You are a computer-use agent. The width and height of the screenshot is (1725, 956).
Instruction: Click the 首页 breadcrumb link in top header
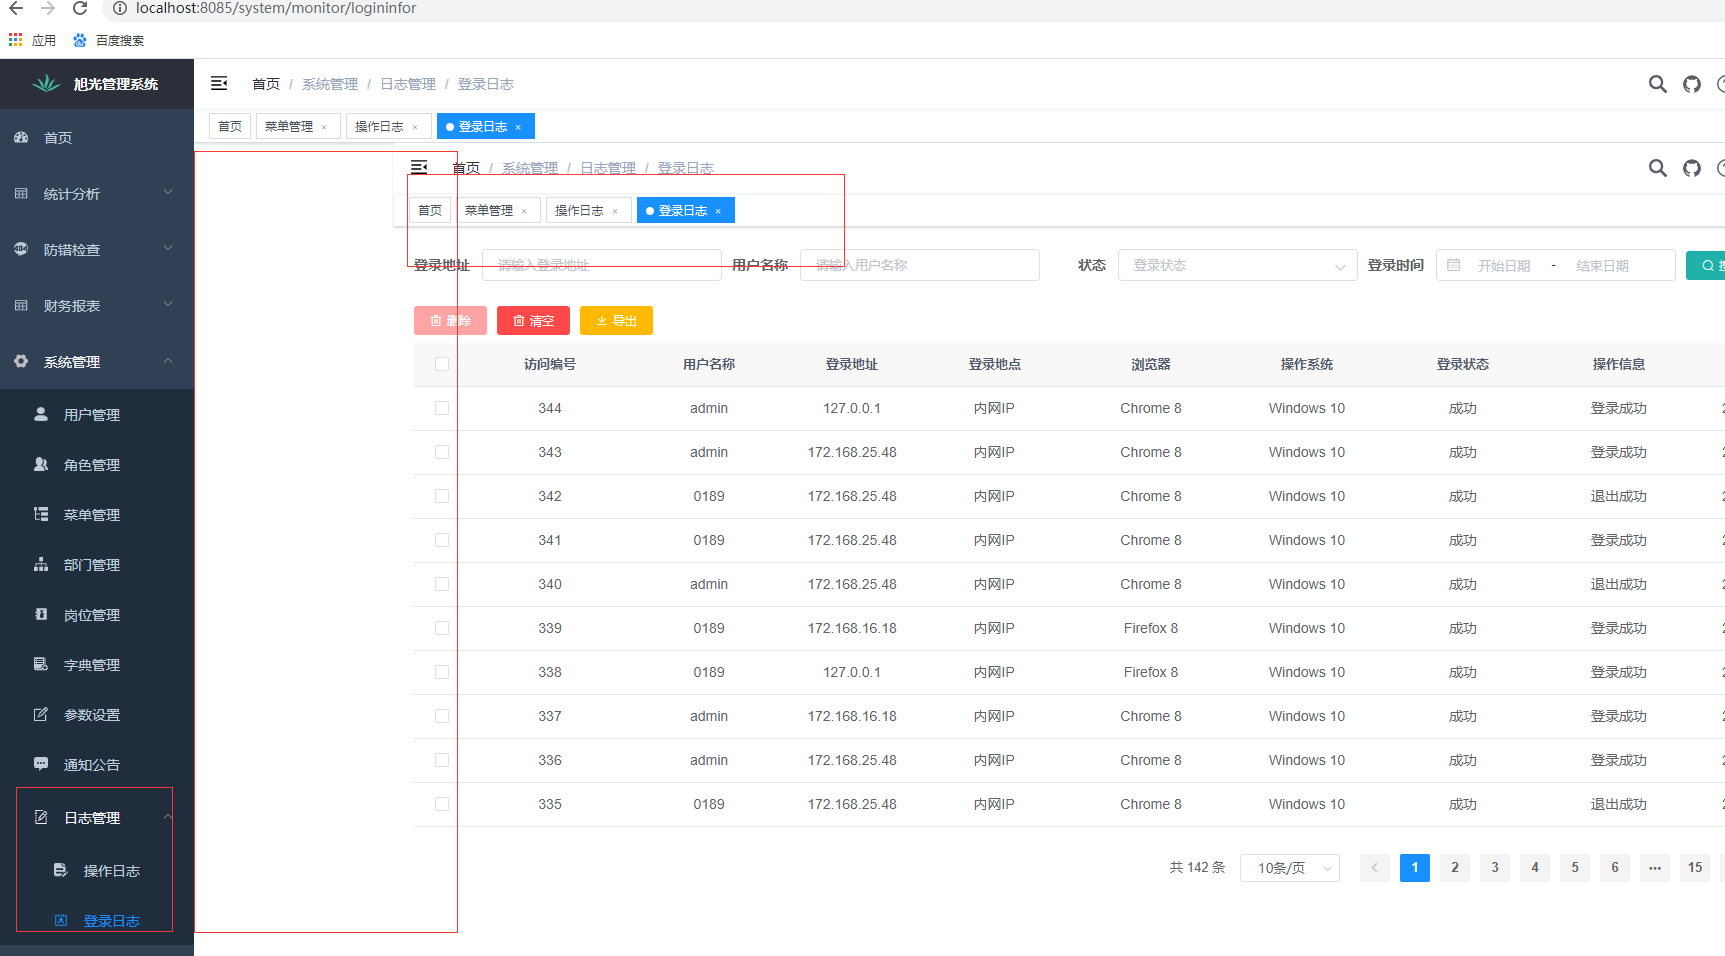[x=266, y=84]
